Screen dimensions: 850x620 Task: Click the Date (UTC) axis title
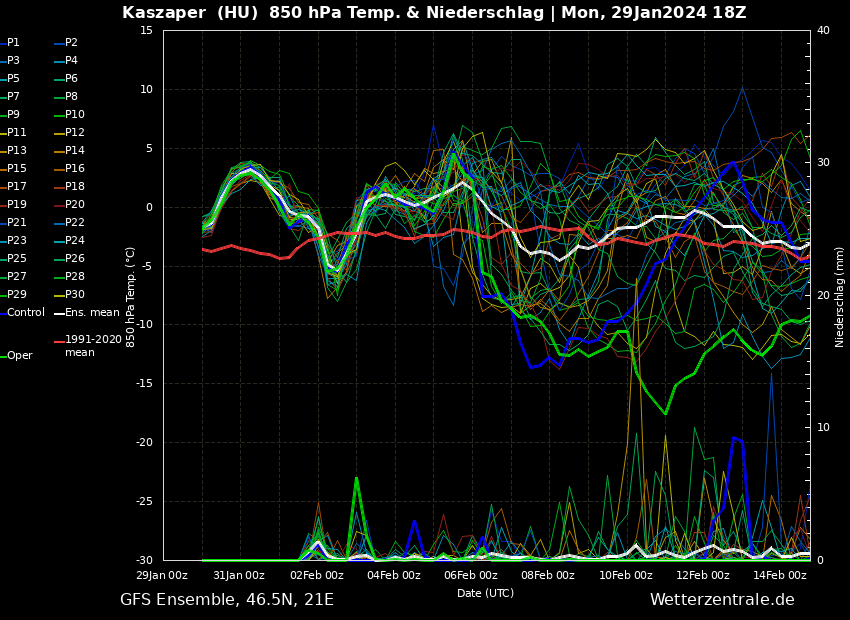(x=485, y=593)
